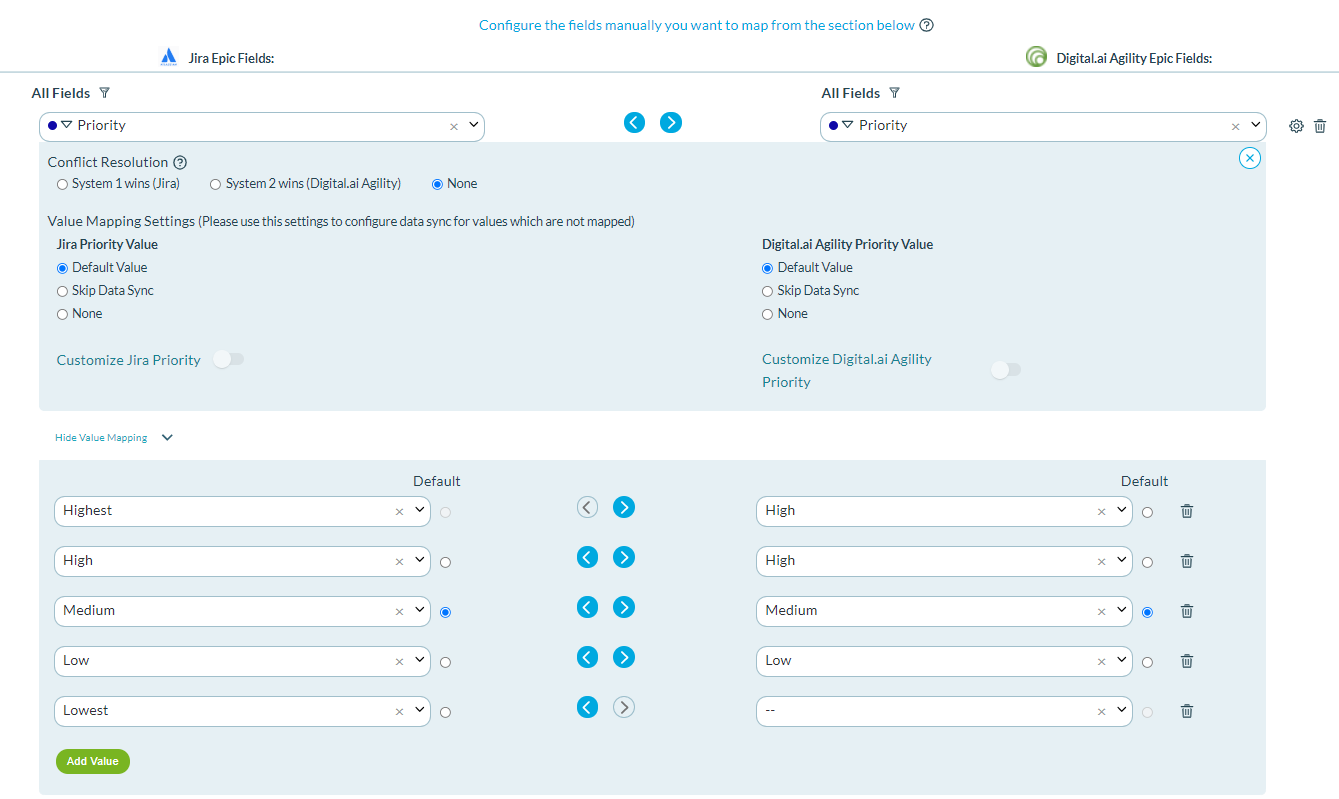Choose Default Value under Digital.ai Agility Priority Value

tap(768, 268)
